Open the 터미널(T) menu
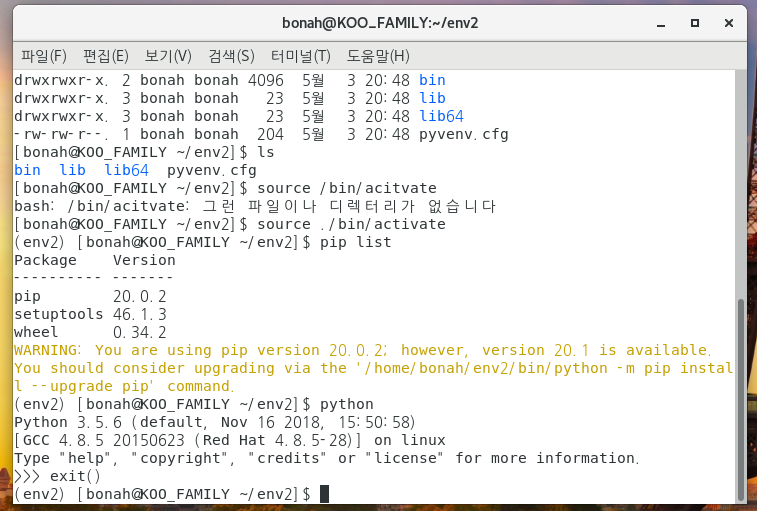The height and width of the screenshot is (511, 757). [x=300, y=56]
